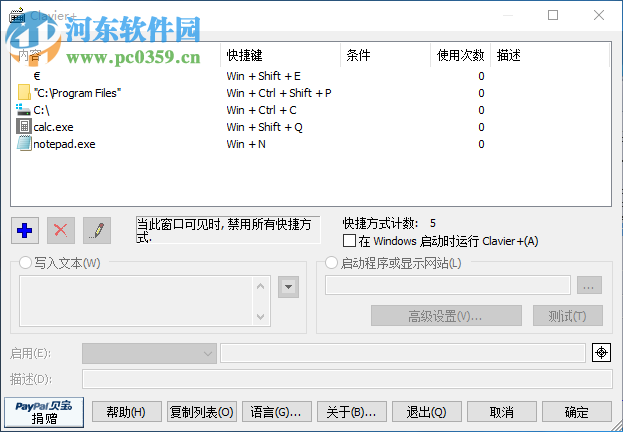Select the 写入文本(W) radio button
The height and width of the screenshot is (432, 623).
tap(25, 263)
